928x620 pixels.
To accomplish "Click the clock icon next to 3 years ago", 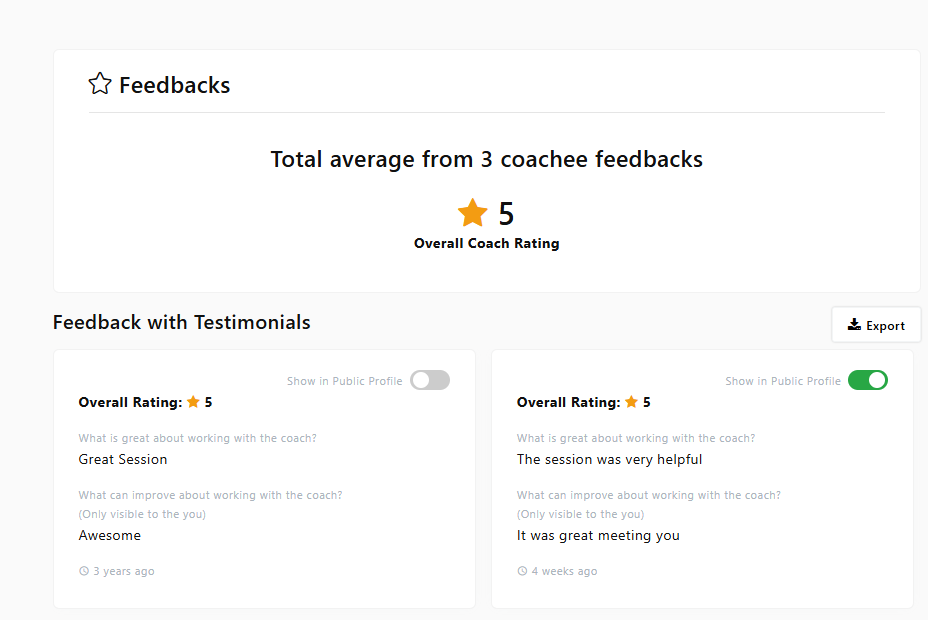I will coord(84,572).
